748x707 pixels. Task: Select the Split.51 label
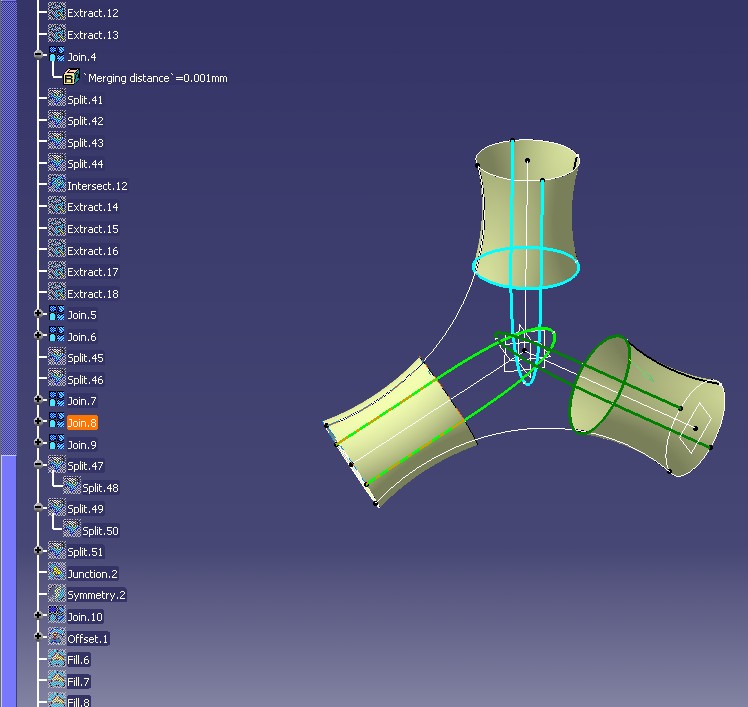coord(85,552)
